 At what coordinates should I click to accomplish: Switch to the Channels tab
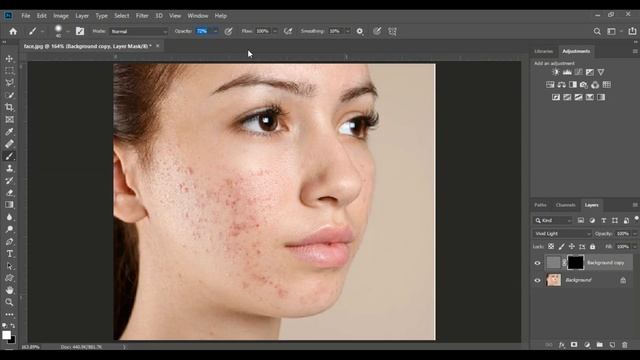pyautogui.click(x=565, y=205)
